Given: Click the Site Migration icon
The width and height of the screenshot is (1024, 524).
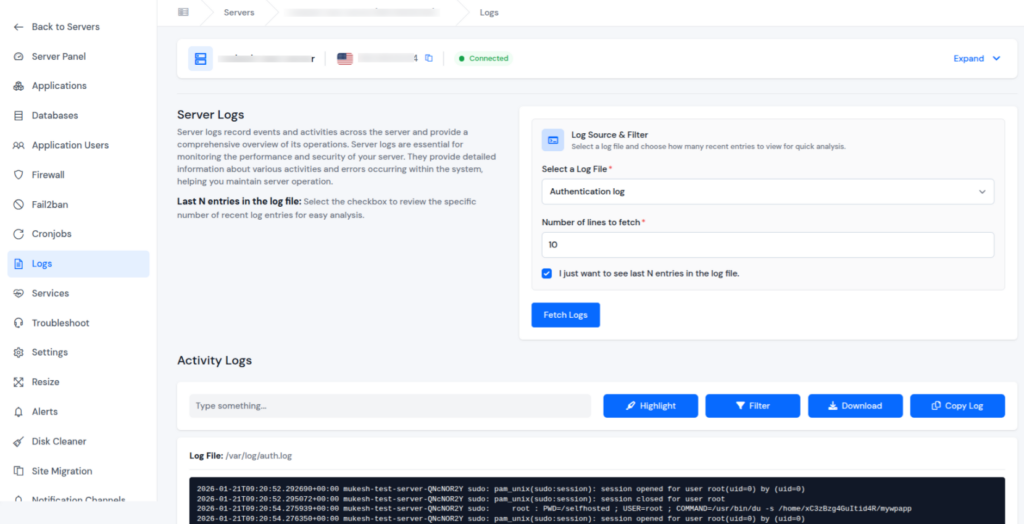Looking at the screenshot, I should (18, 471).
